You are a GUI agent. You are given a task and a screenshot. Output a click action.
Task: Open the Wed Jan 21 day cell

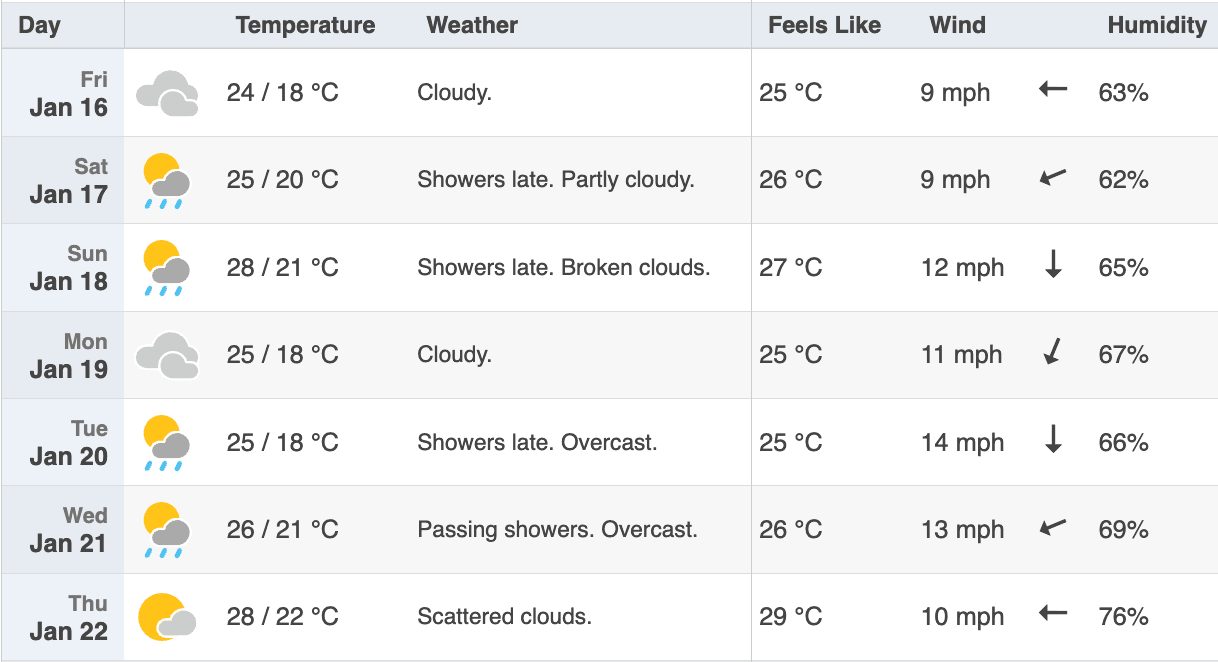click(63, 530)
